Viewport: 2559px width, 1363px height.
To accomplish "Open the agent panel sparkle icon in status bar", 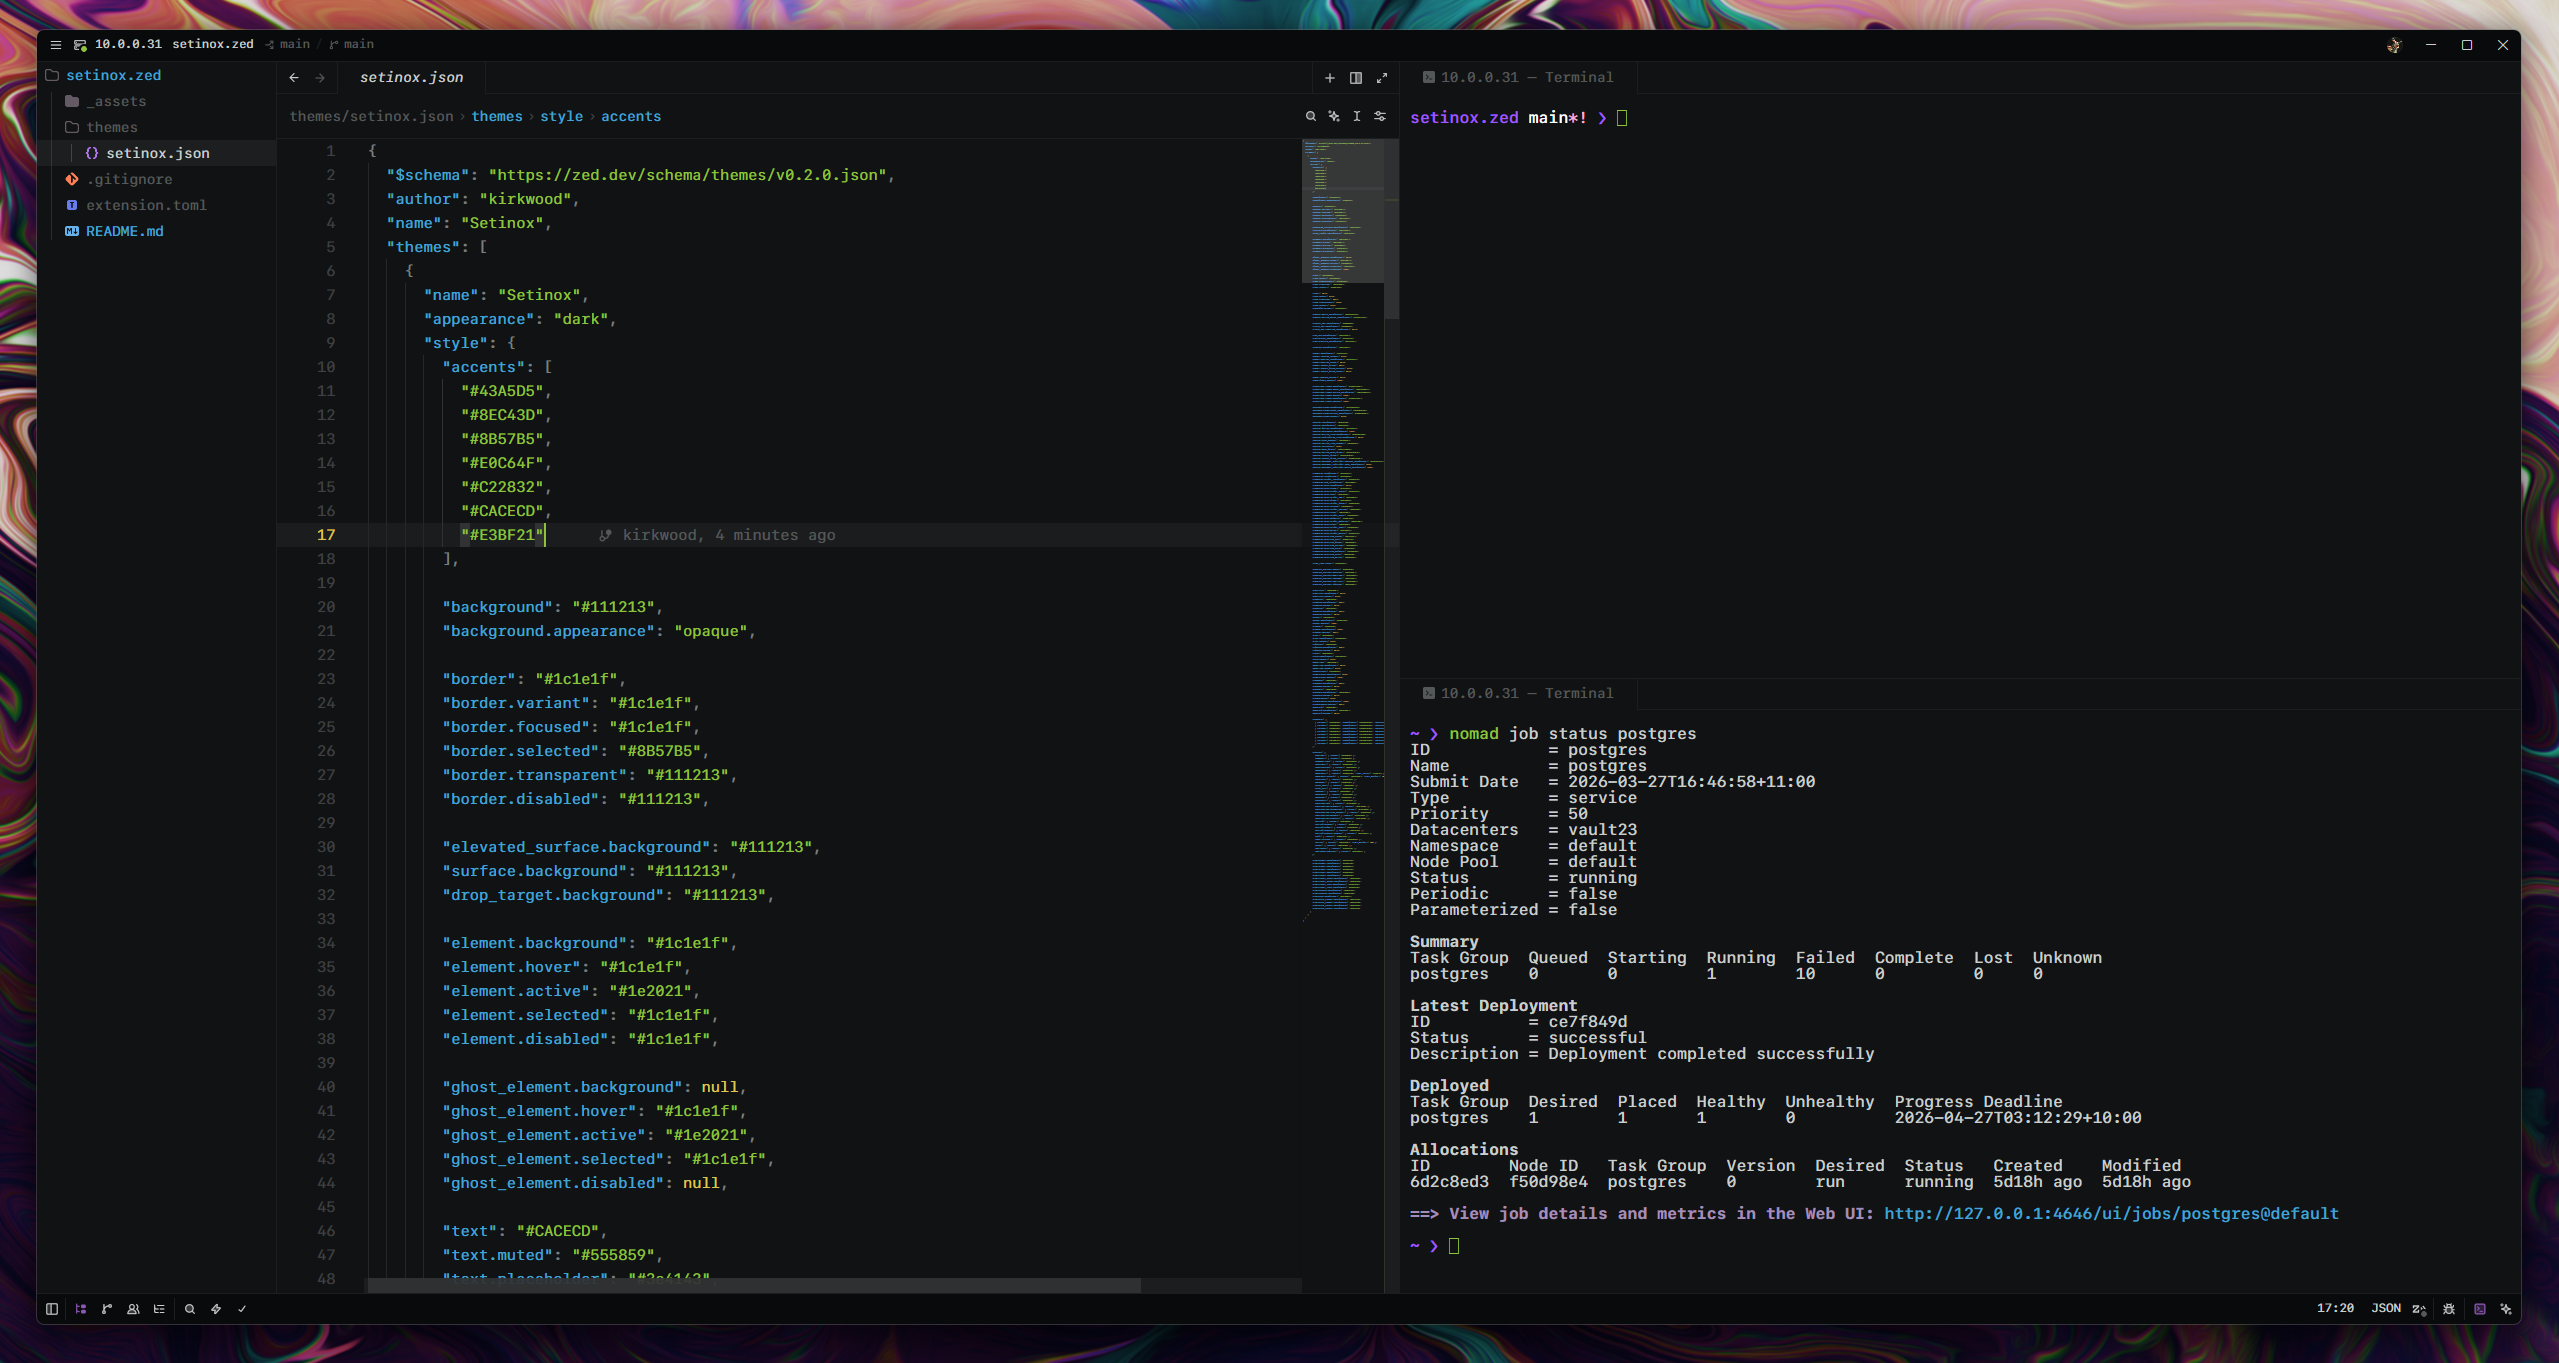I will coord(2506,1309).
